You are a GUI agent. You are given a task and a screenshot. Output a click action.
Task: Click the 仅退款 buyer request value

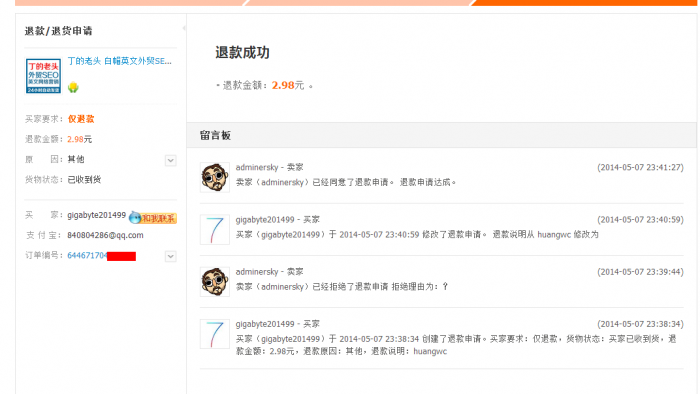tap(81, 119)
